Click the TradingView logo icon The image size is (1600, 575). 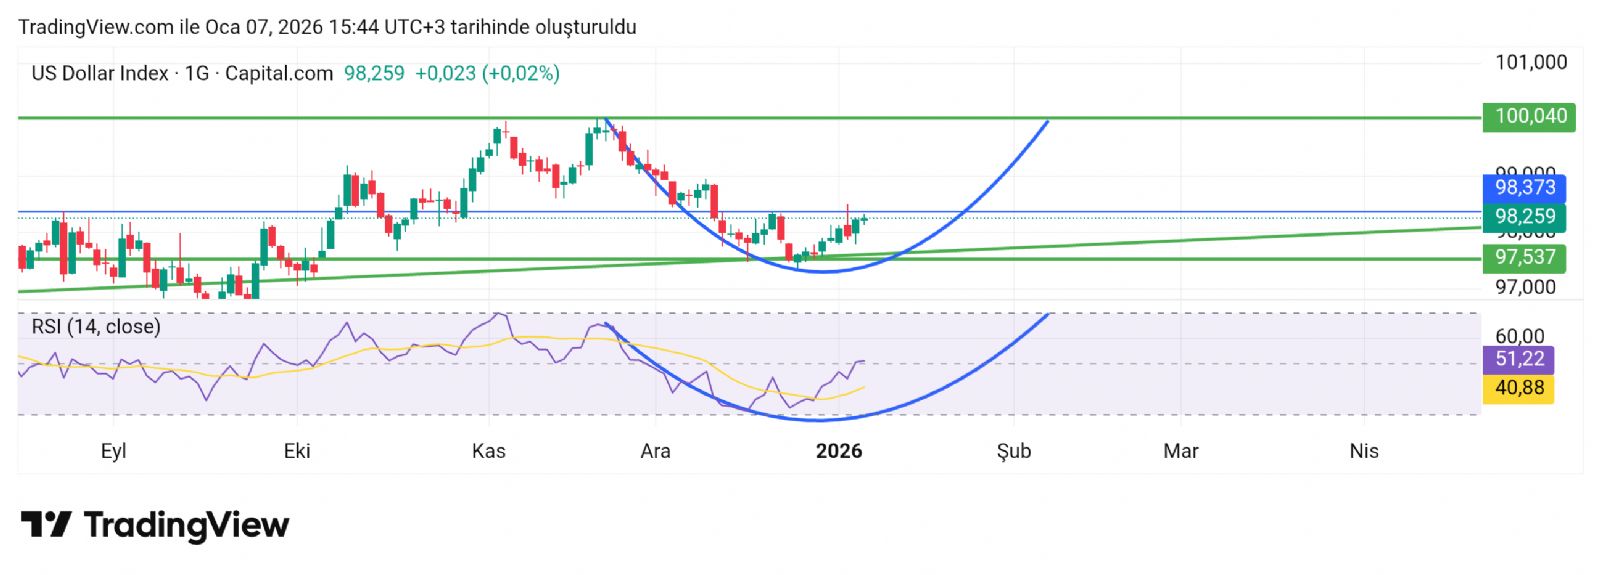click(x=45, y=524)
